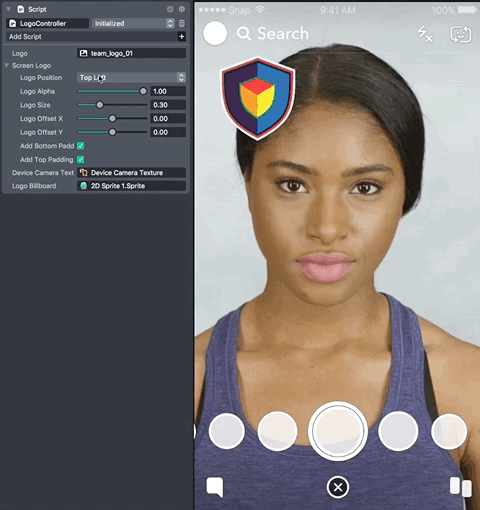Click the Logo Offset X value field
The width and height of the screenshot is (480, 510).
click(x=168, y=119)
